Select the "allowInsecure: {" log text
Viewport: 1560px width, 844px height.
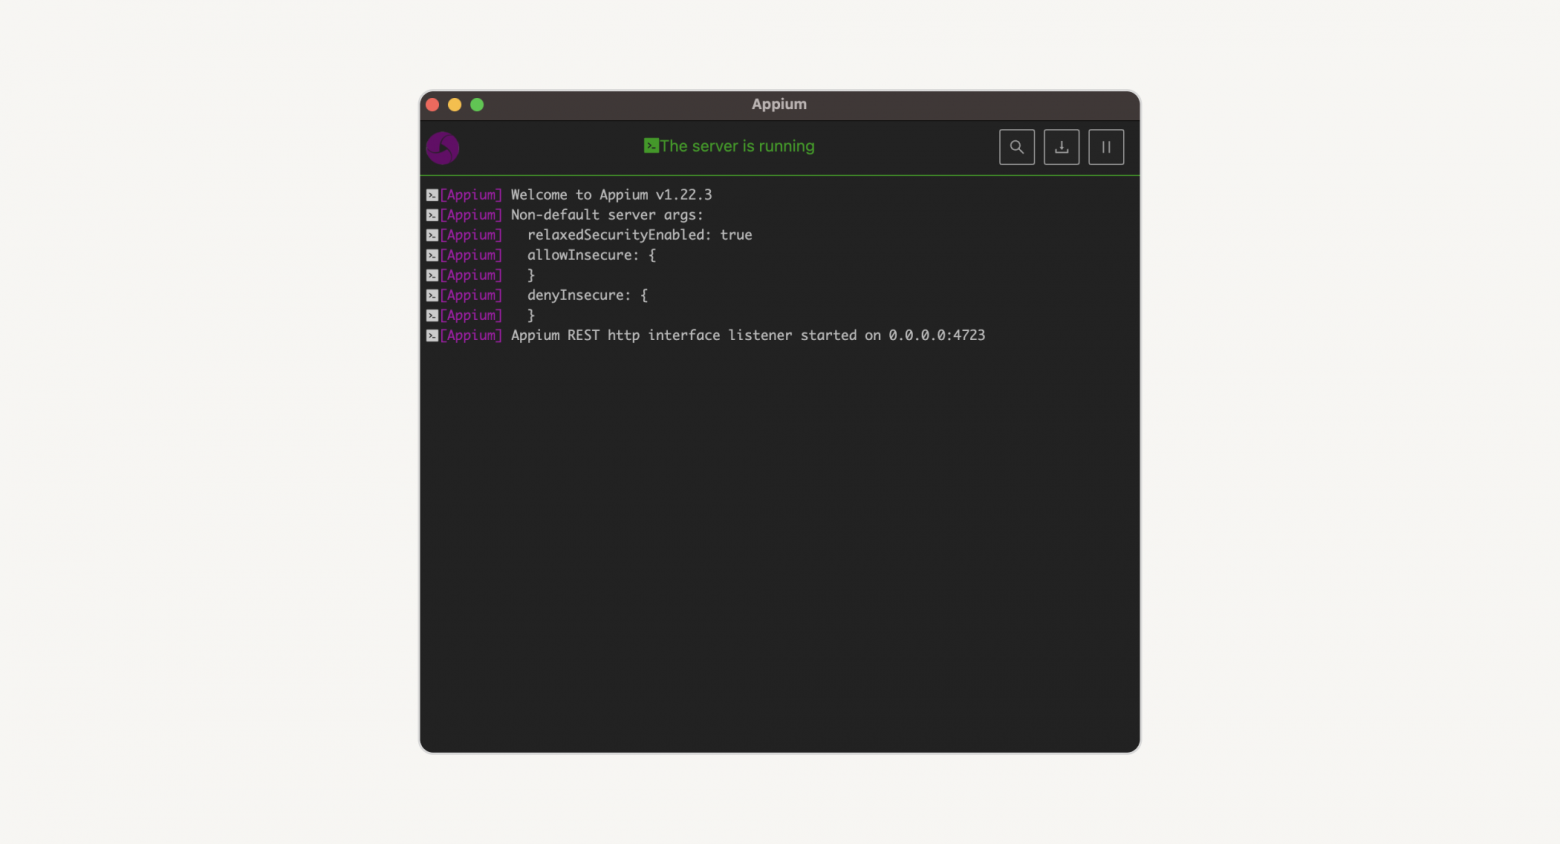(x=592, y=255)
